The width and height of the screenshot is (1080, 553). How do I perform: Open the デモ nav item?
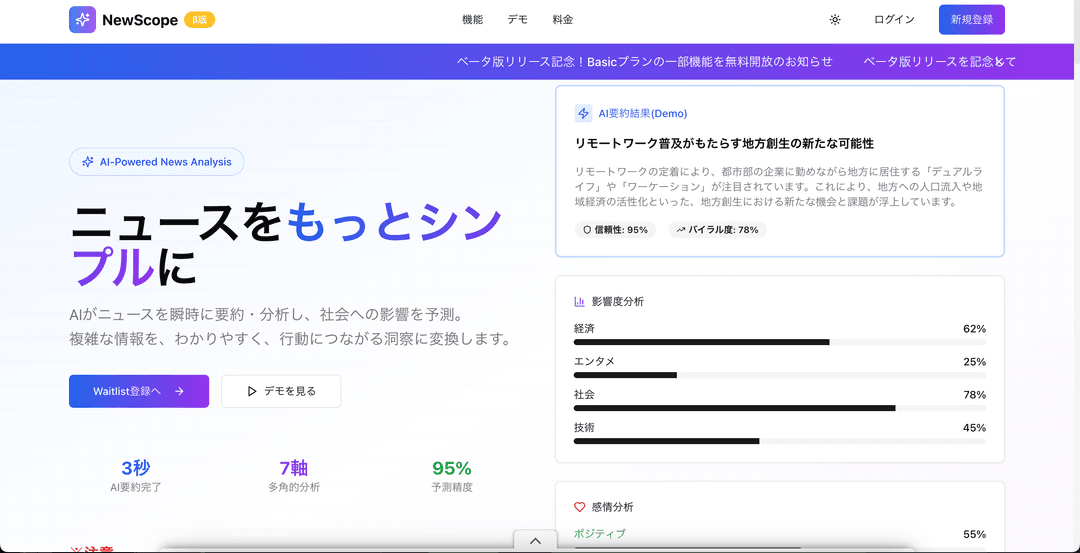(517, 20)
